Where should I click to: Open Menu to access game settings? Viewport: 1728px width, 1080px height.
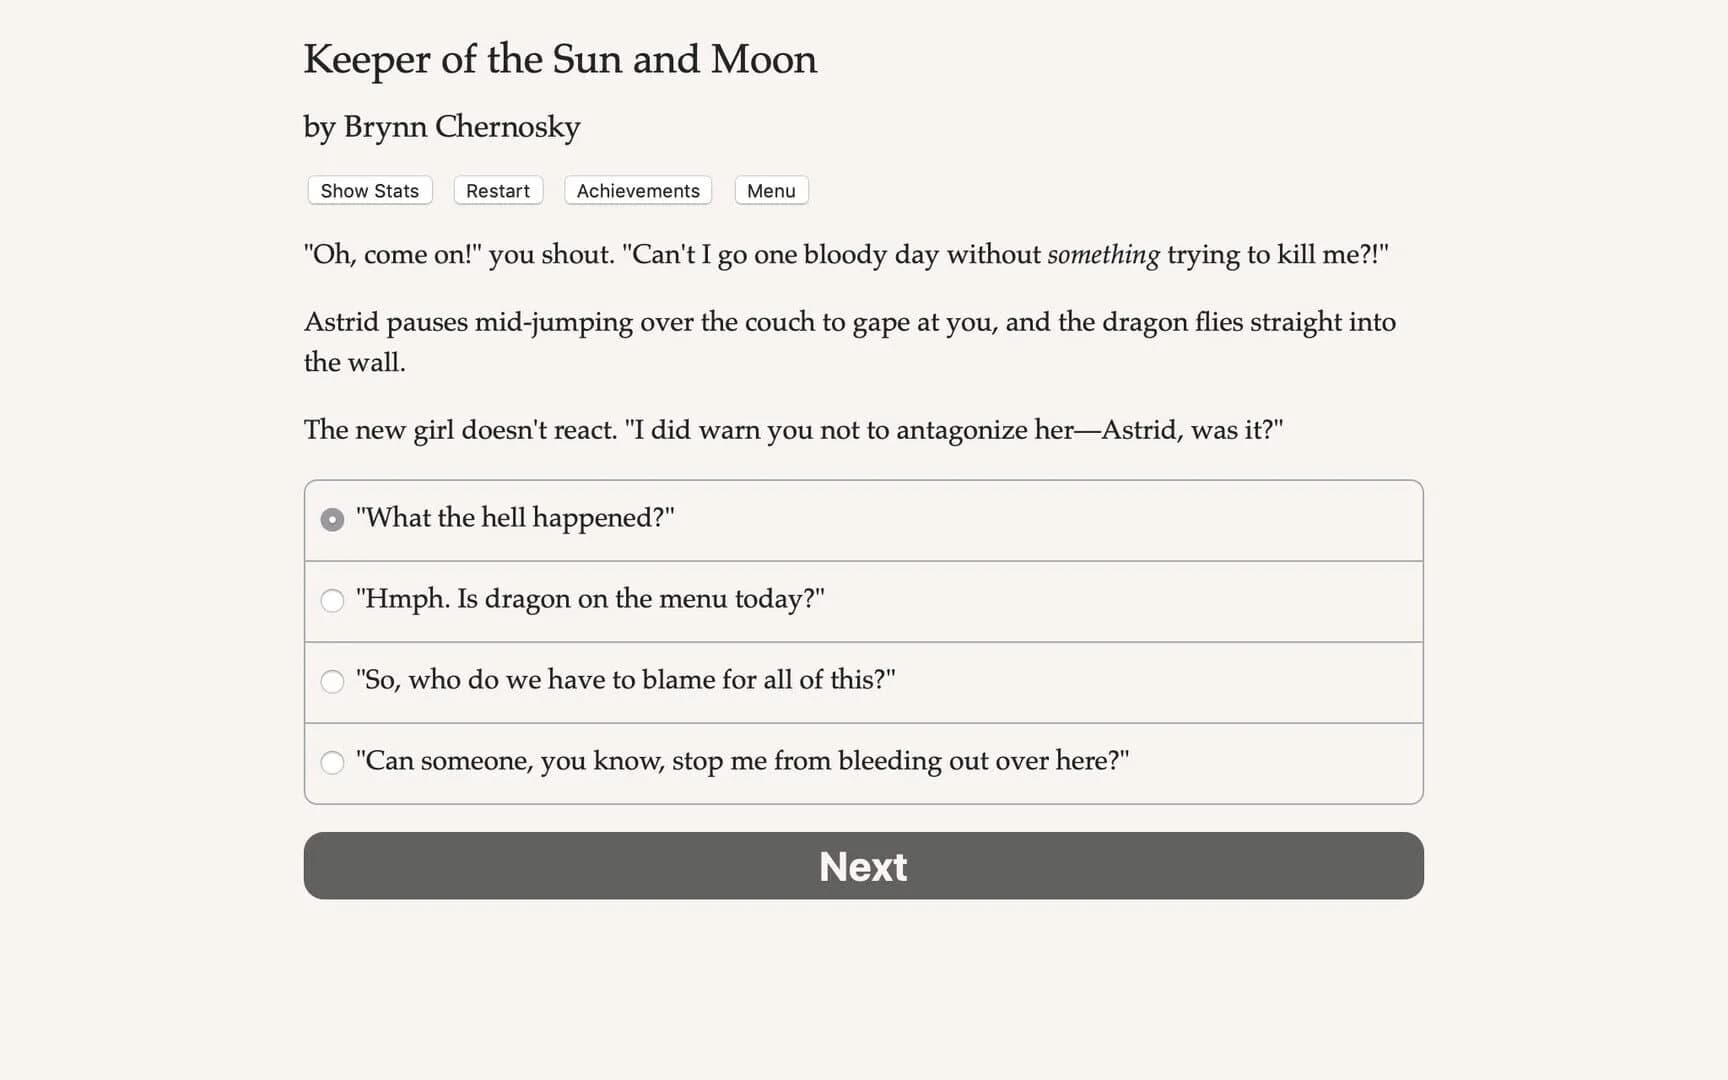coord(770,190)
